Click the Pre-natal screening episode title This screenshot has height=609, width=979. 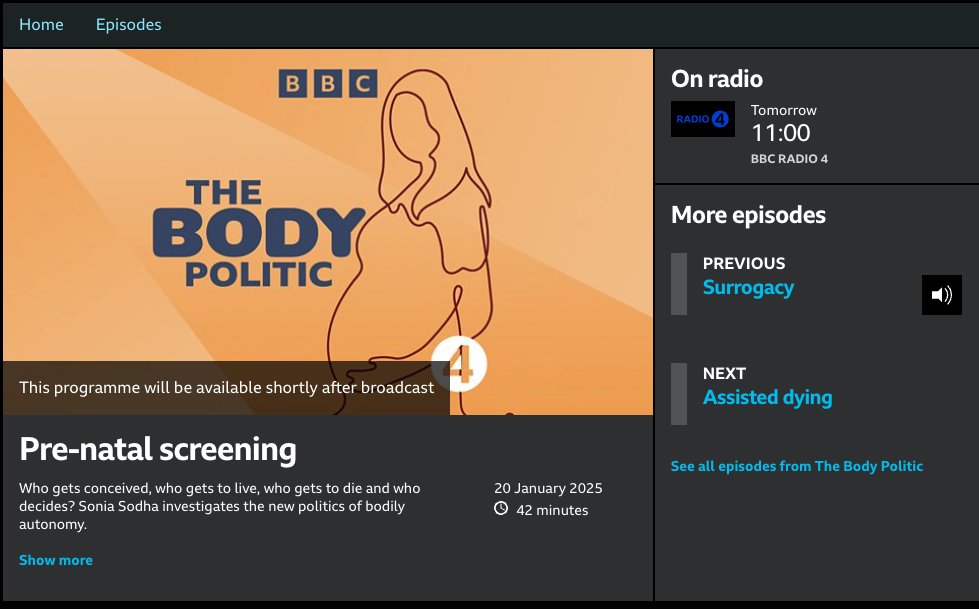pos(160,449)
